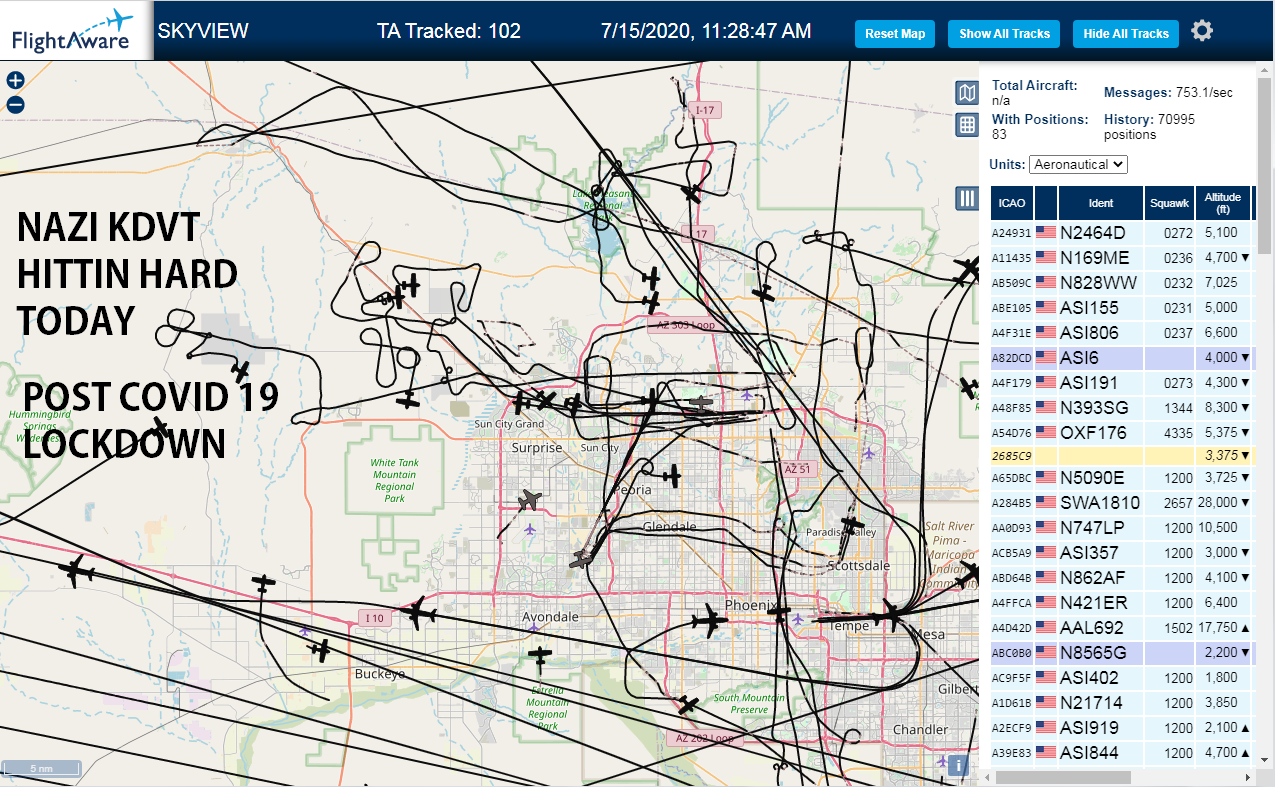This screenshot has height=787, width=1275.
Task: Click the Messages 753.1/sec text
Action: (x=1168, y=93)
